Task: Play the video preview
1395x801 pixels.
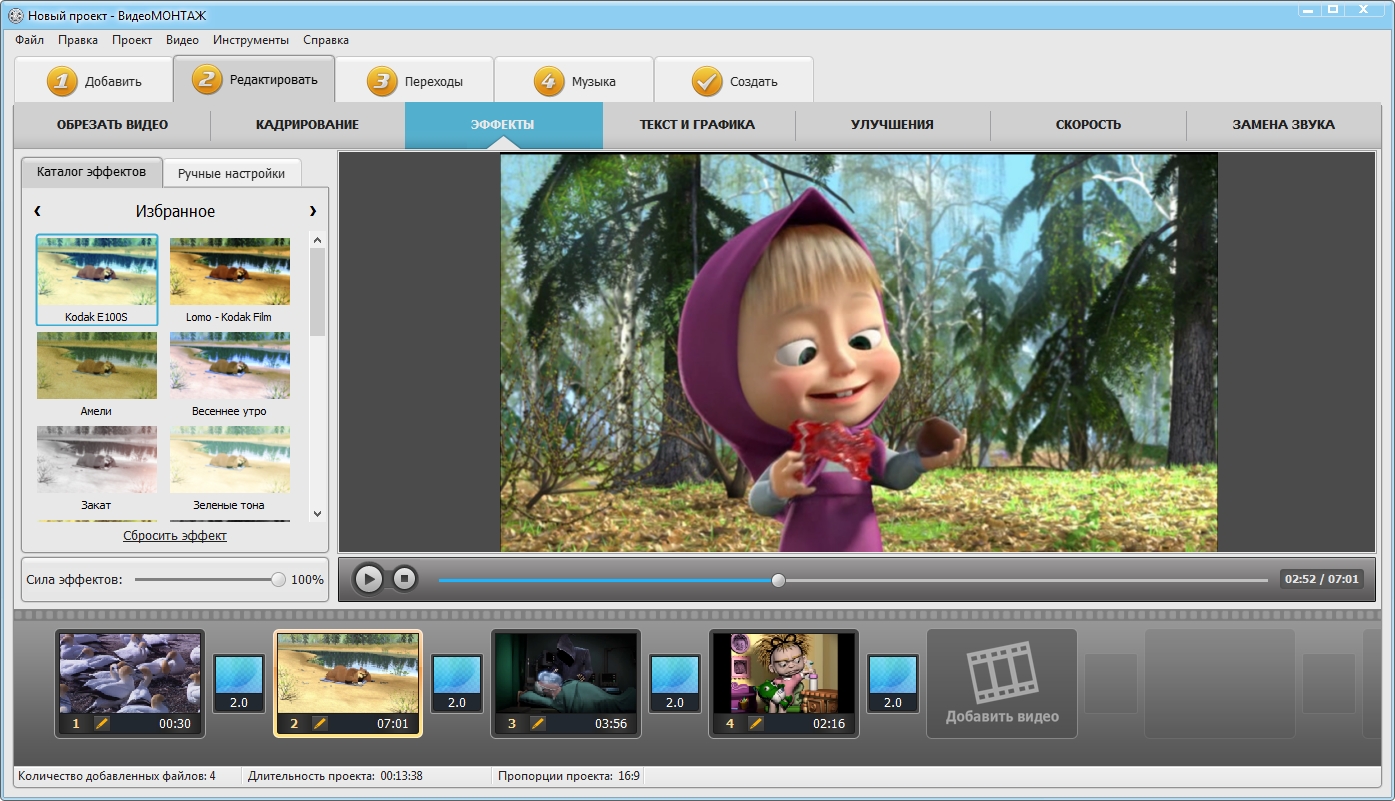Action: [369, 578]
